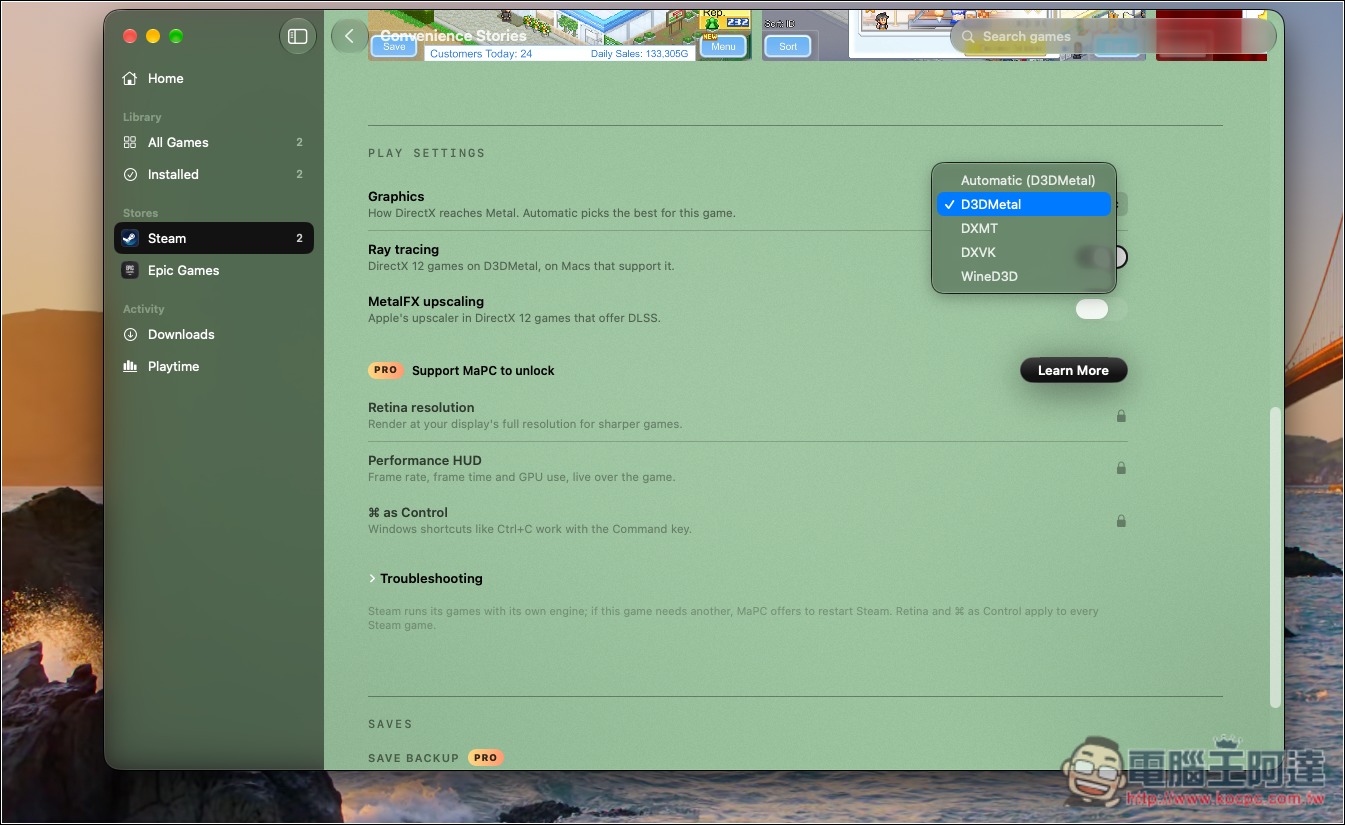Select D3DMetal in the graphics menu

tap(1024, 204)
